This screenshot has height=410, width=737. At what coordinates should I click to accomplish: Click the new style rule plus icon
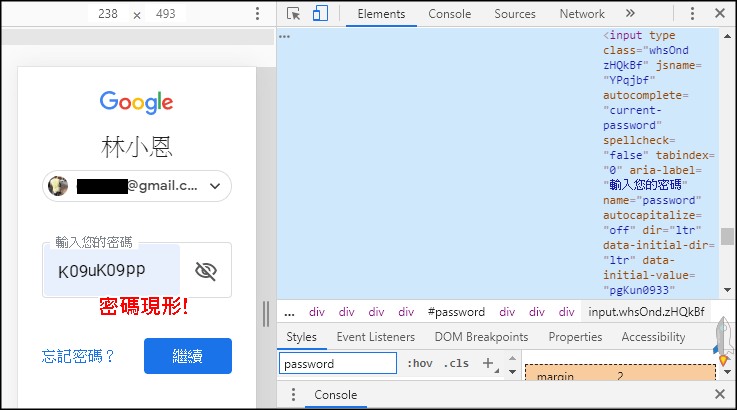click(x=489, y=364)
